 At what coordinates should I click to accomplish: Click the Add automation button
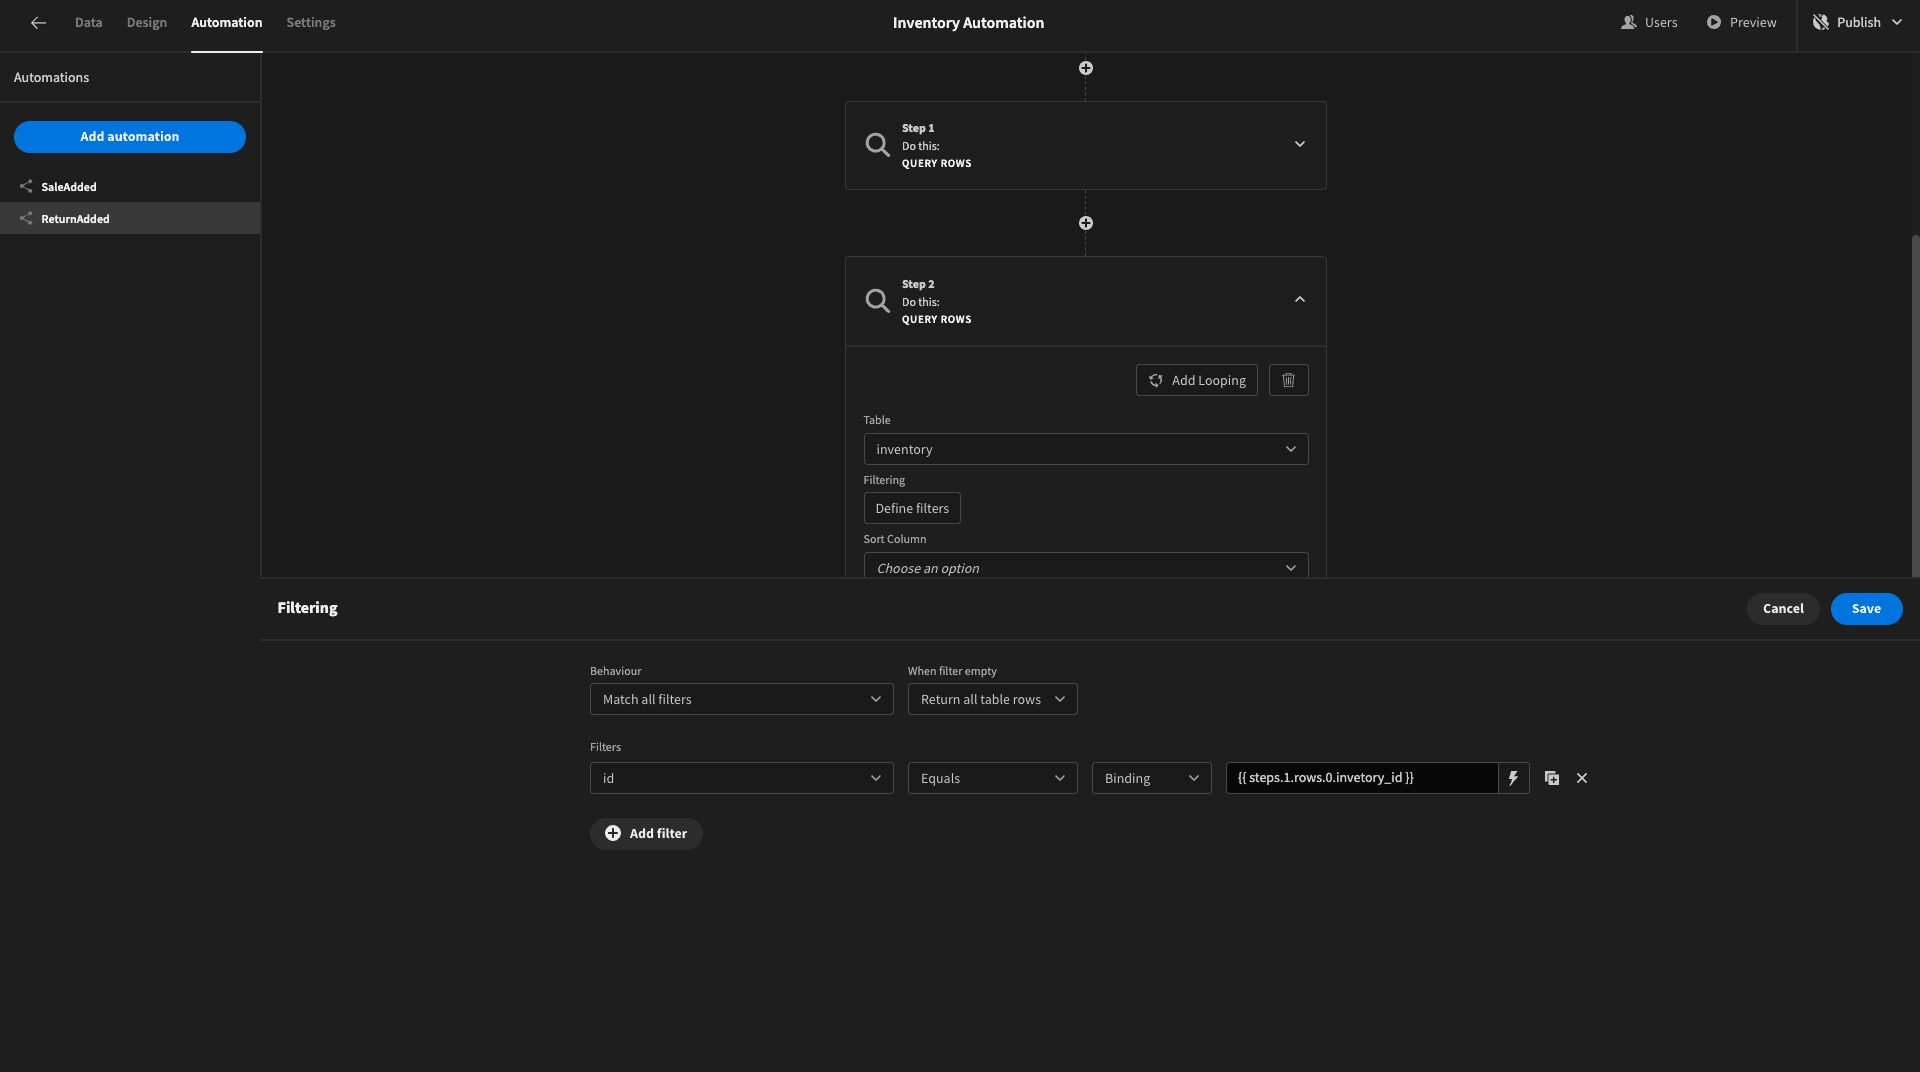tap(130, 137)
